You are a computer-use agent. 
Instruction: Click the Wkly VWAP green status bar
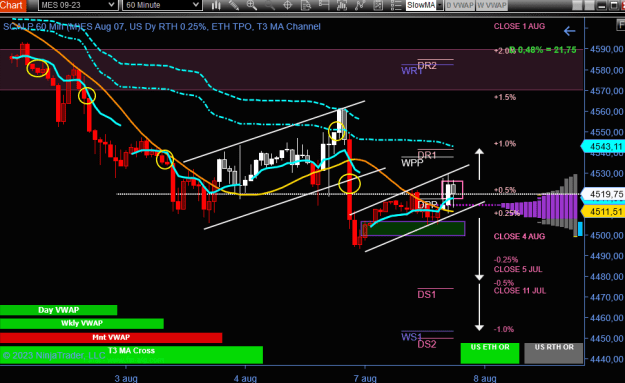click(82, 323)
